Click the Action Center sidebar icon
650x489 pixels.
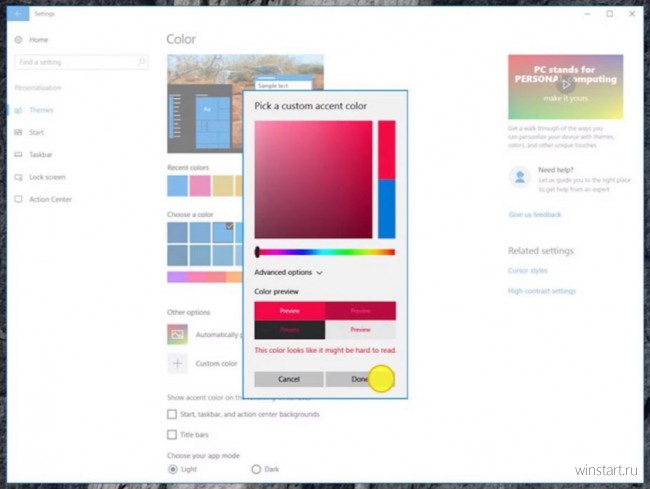19,199
